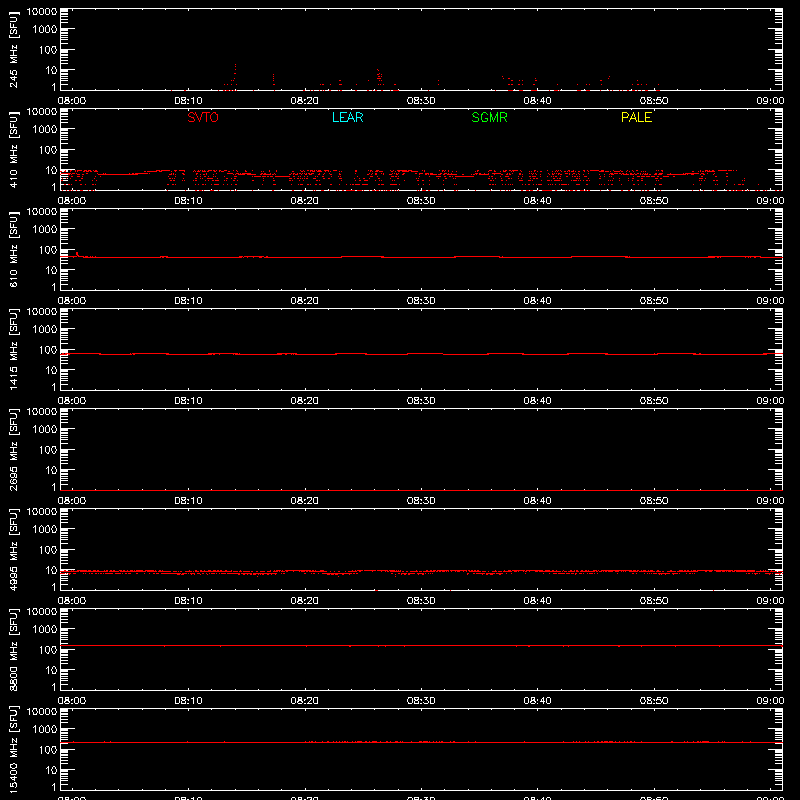
Task: Select the '2695 MHz [SFU]' axis title
Action: tap(14, 449)
